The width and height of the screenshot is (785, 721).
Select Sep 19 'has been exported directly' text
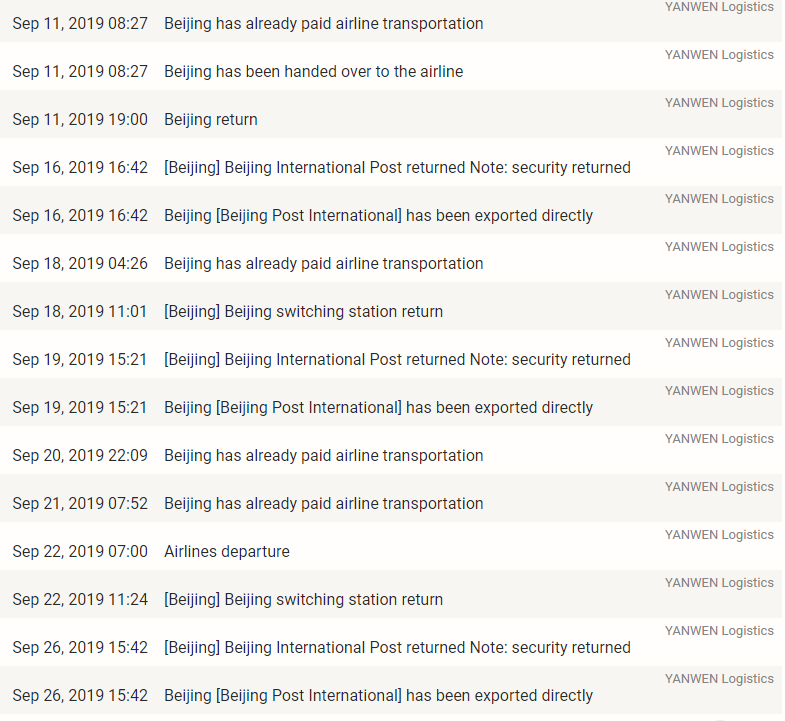499,408
